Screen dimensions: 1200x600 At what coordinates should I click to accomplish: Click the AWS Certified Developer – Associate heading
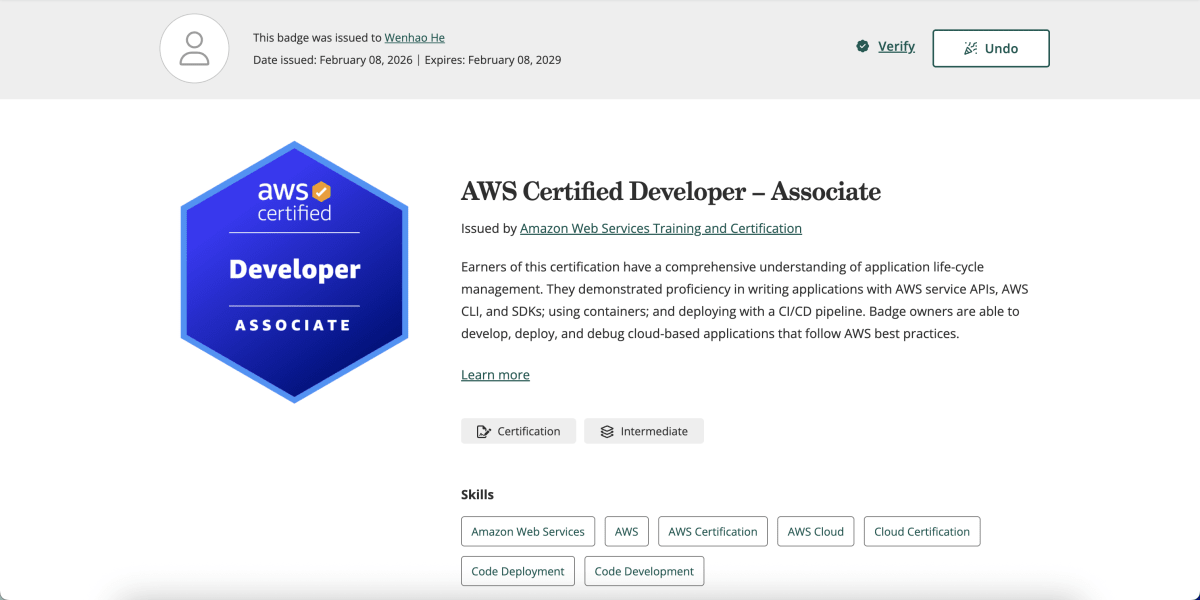(x=671, y=191)
